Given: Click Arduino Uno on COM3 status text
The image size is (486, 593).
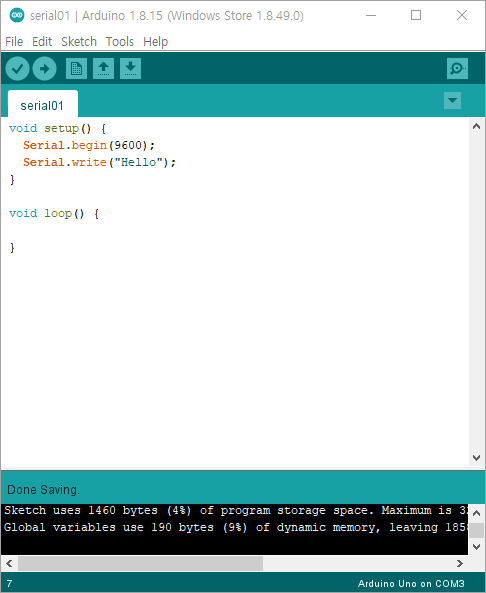Looking at the screenshot, I should click(411, 584).
